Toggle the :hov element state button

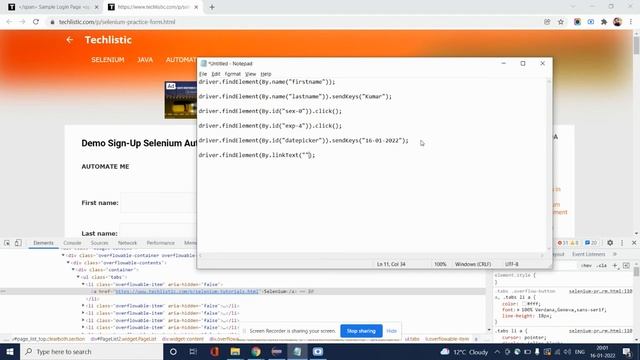pos(587,266)
